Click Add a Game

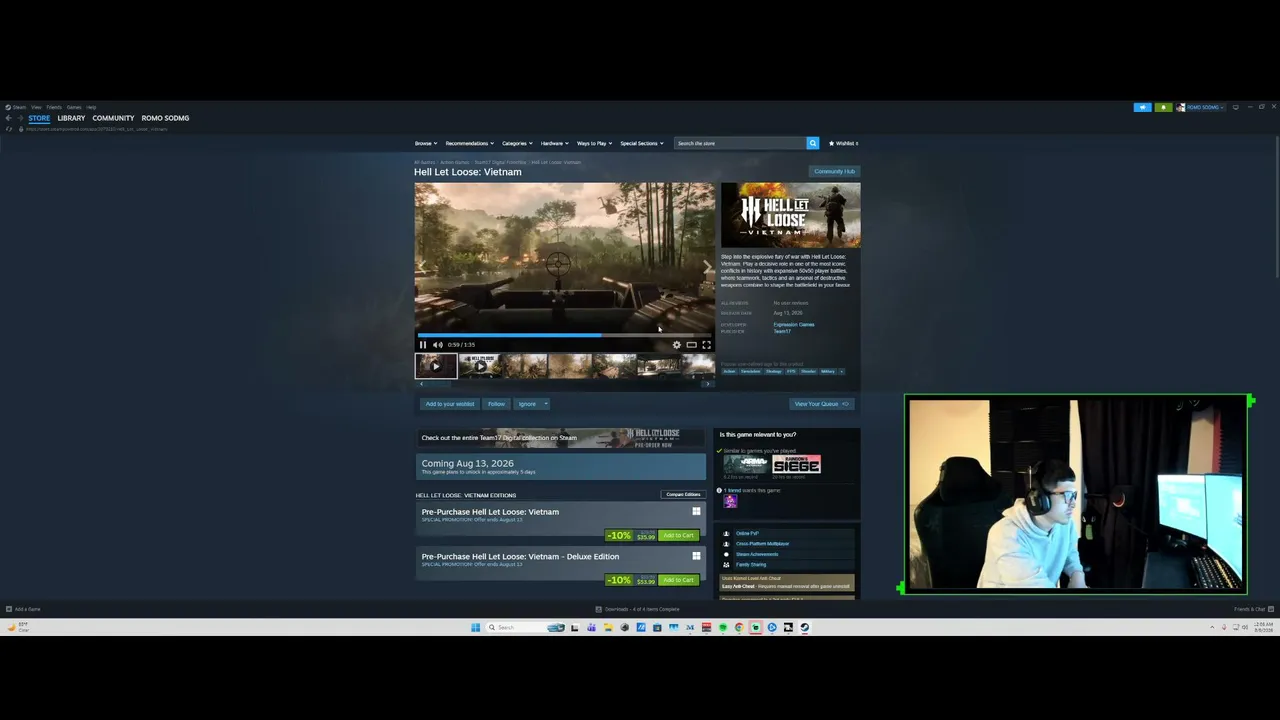pos(23,609)
